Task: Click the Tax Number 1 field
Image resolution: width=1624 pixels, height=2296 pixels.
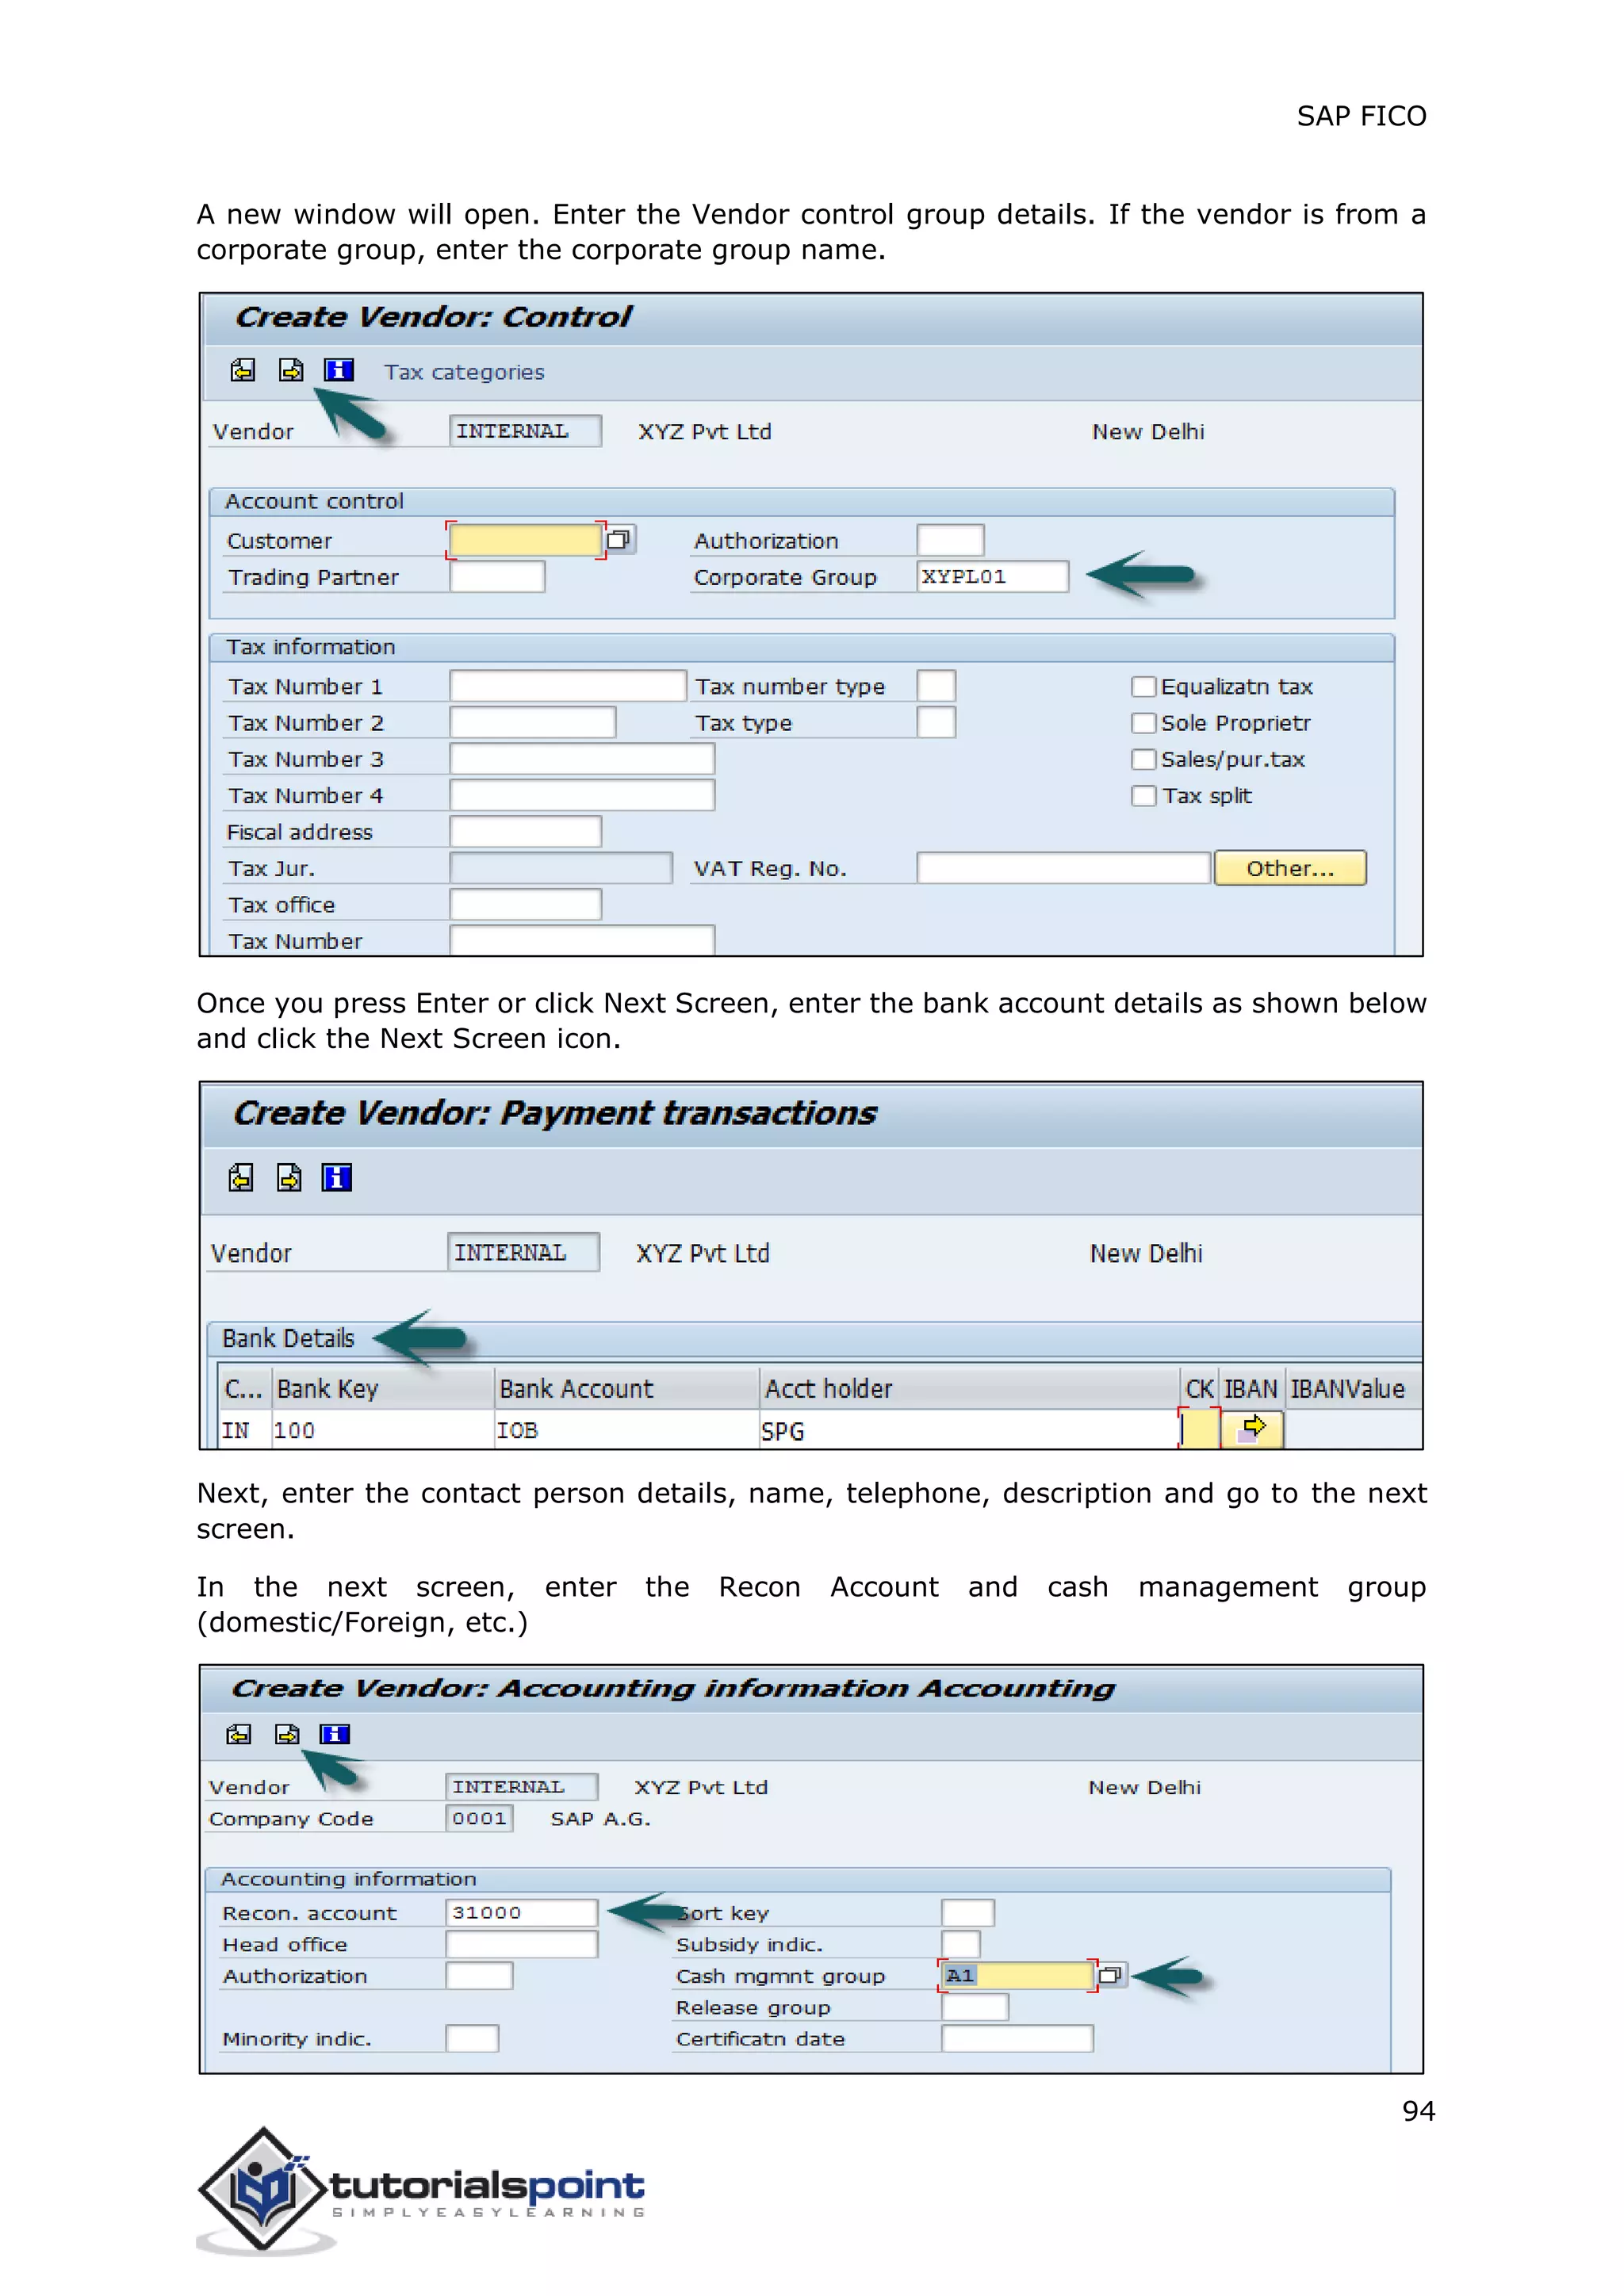Action: pos(568,686)
